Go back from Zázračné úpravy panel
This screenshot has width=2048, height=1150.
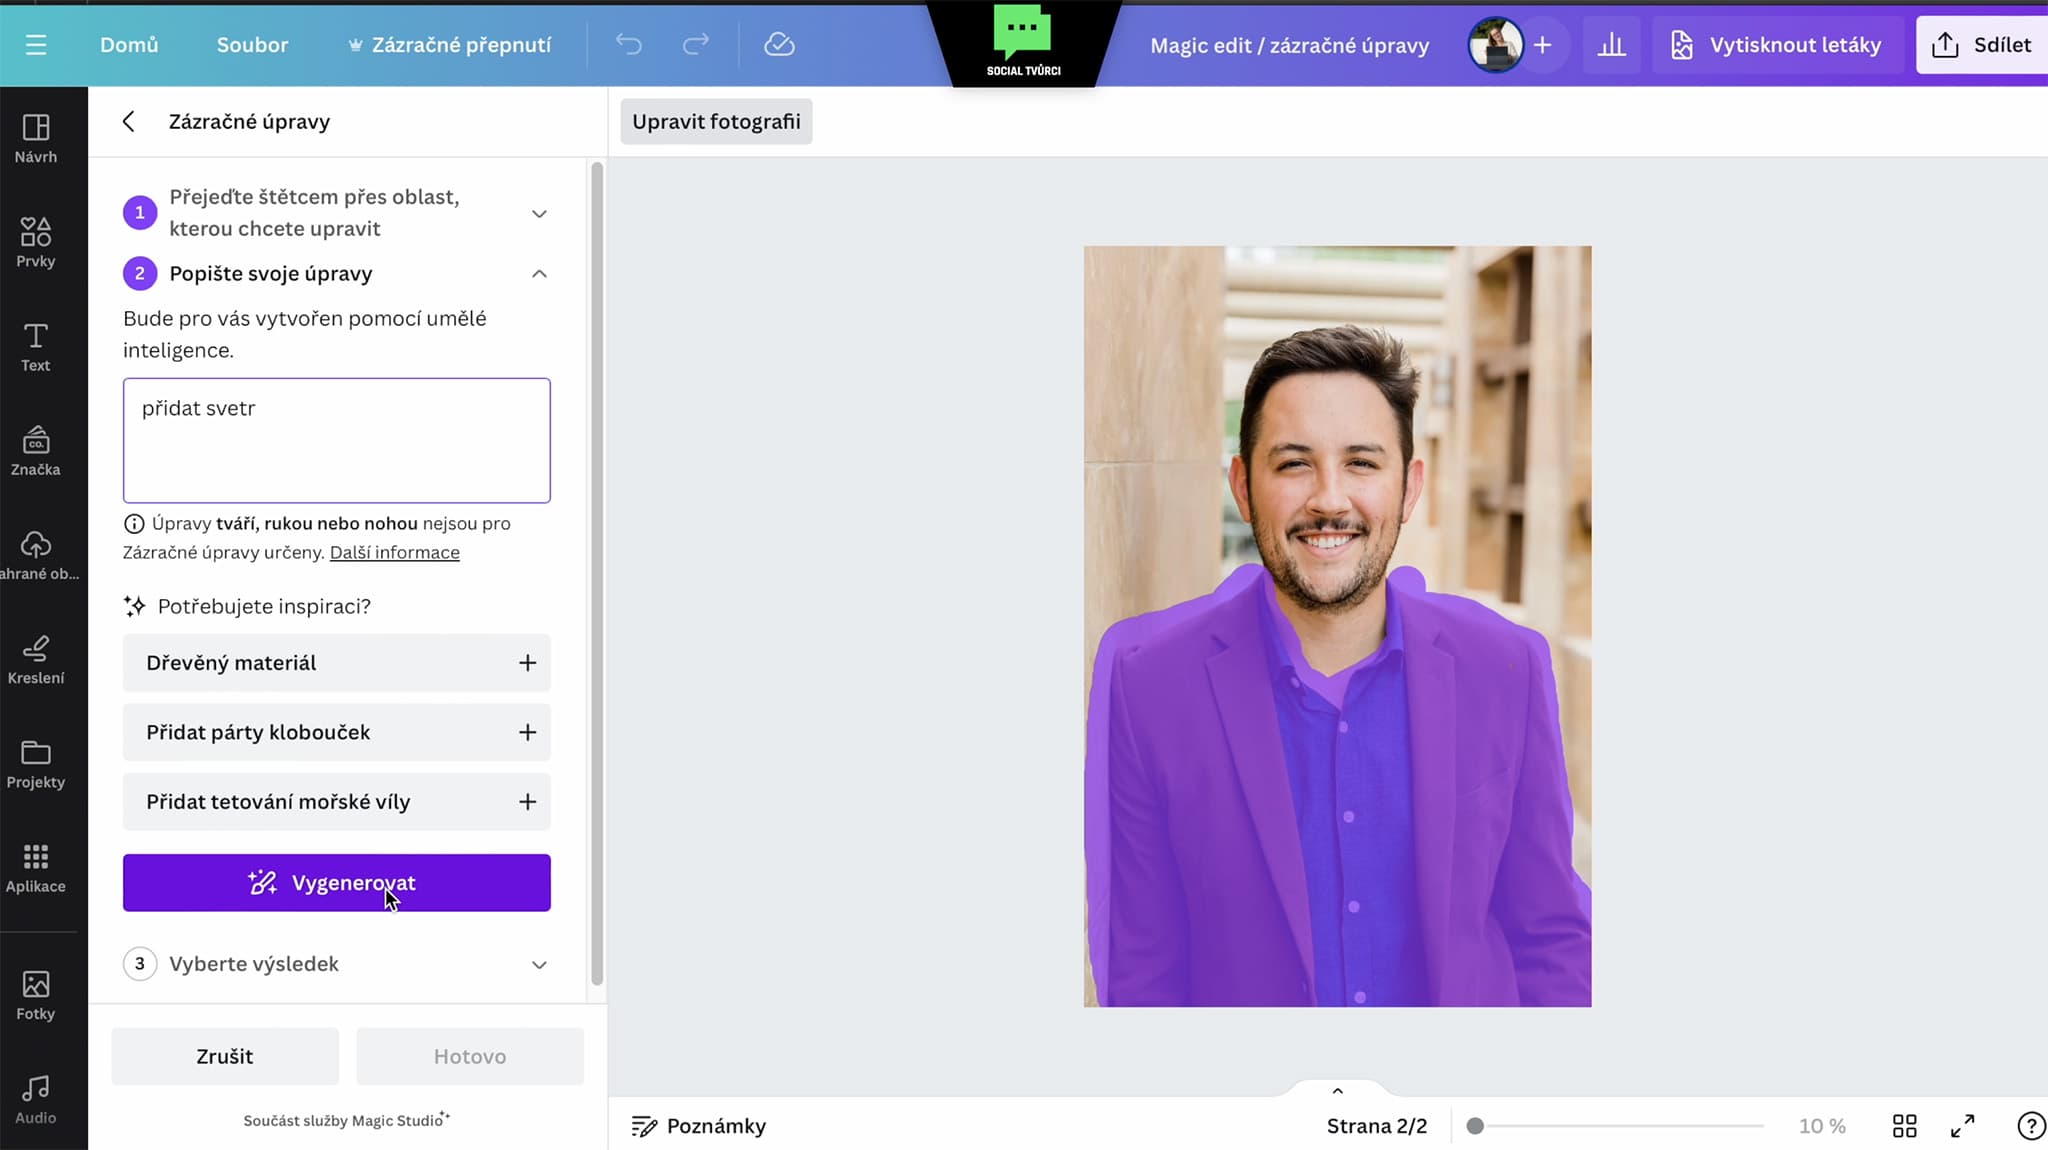click(x=128, y=121)
